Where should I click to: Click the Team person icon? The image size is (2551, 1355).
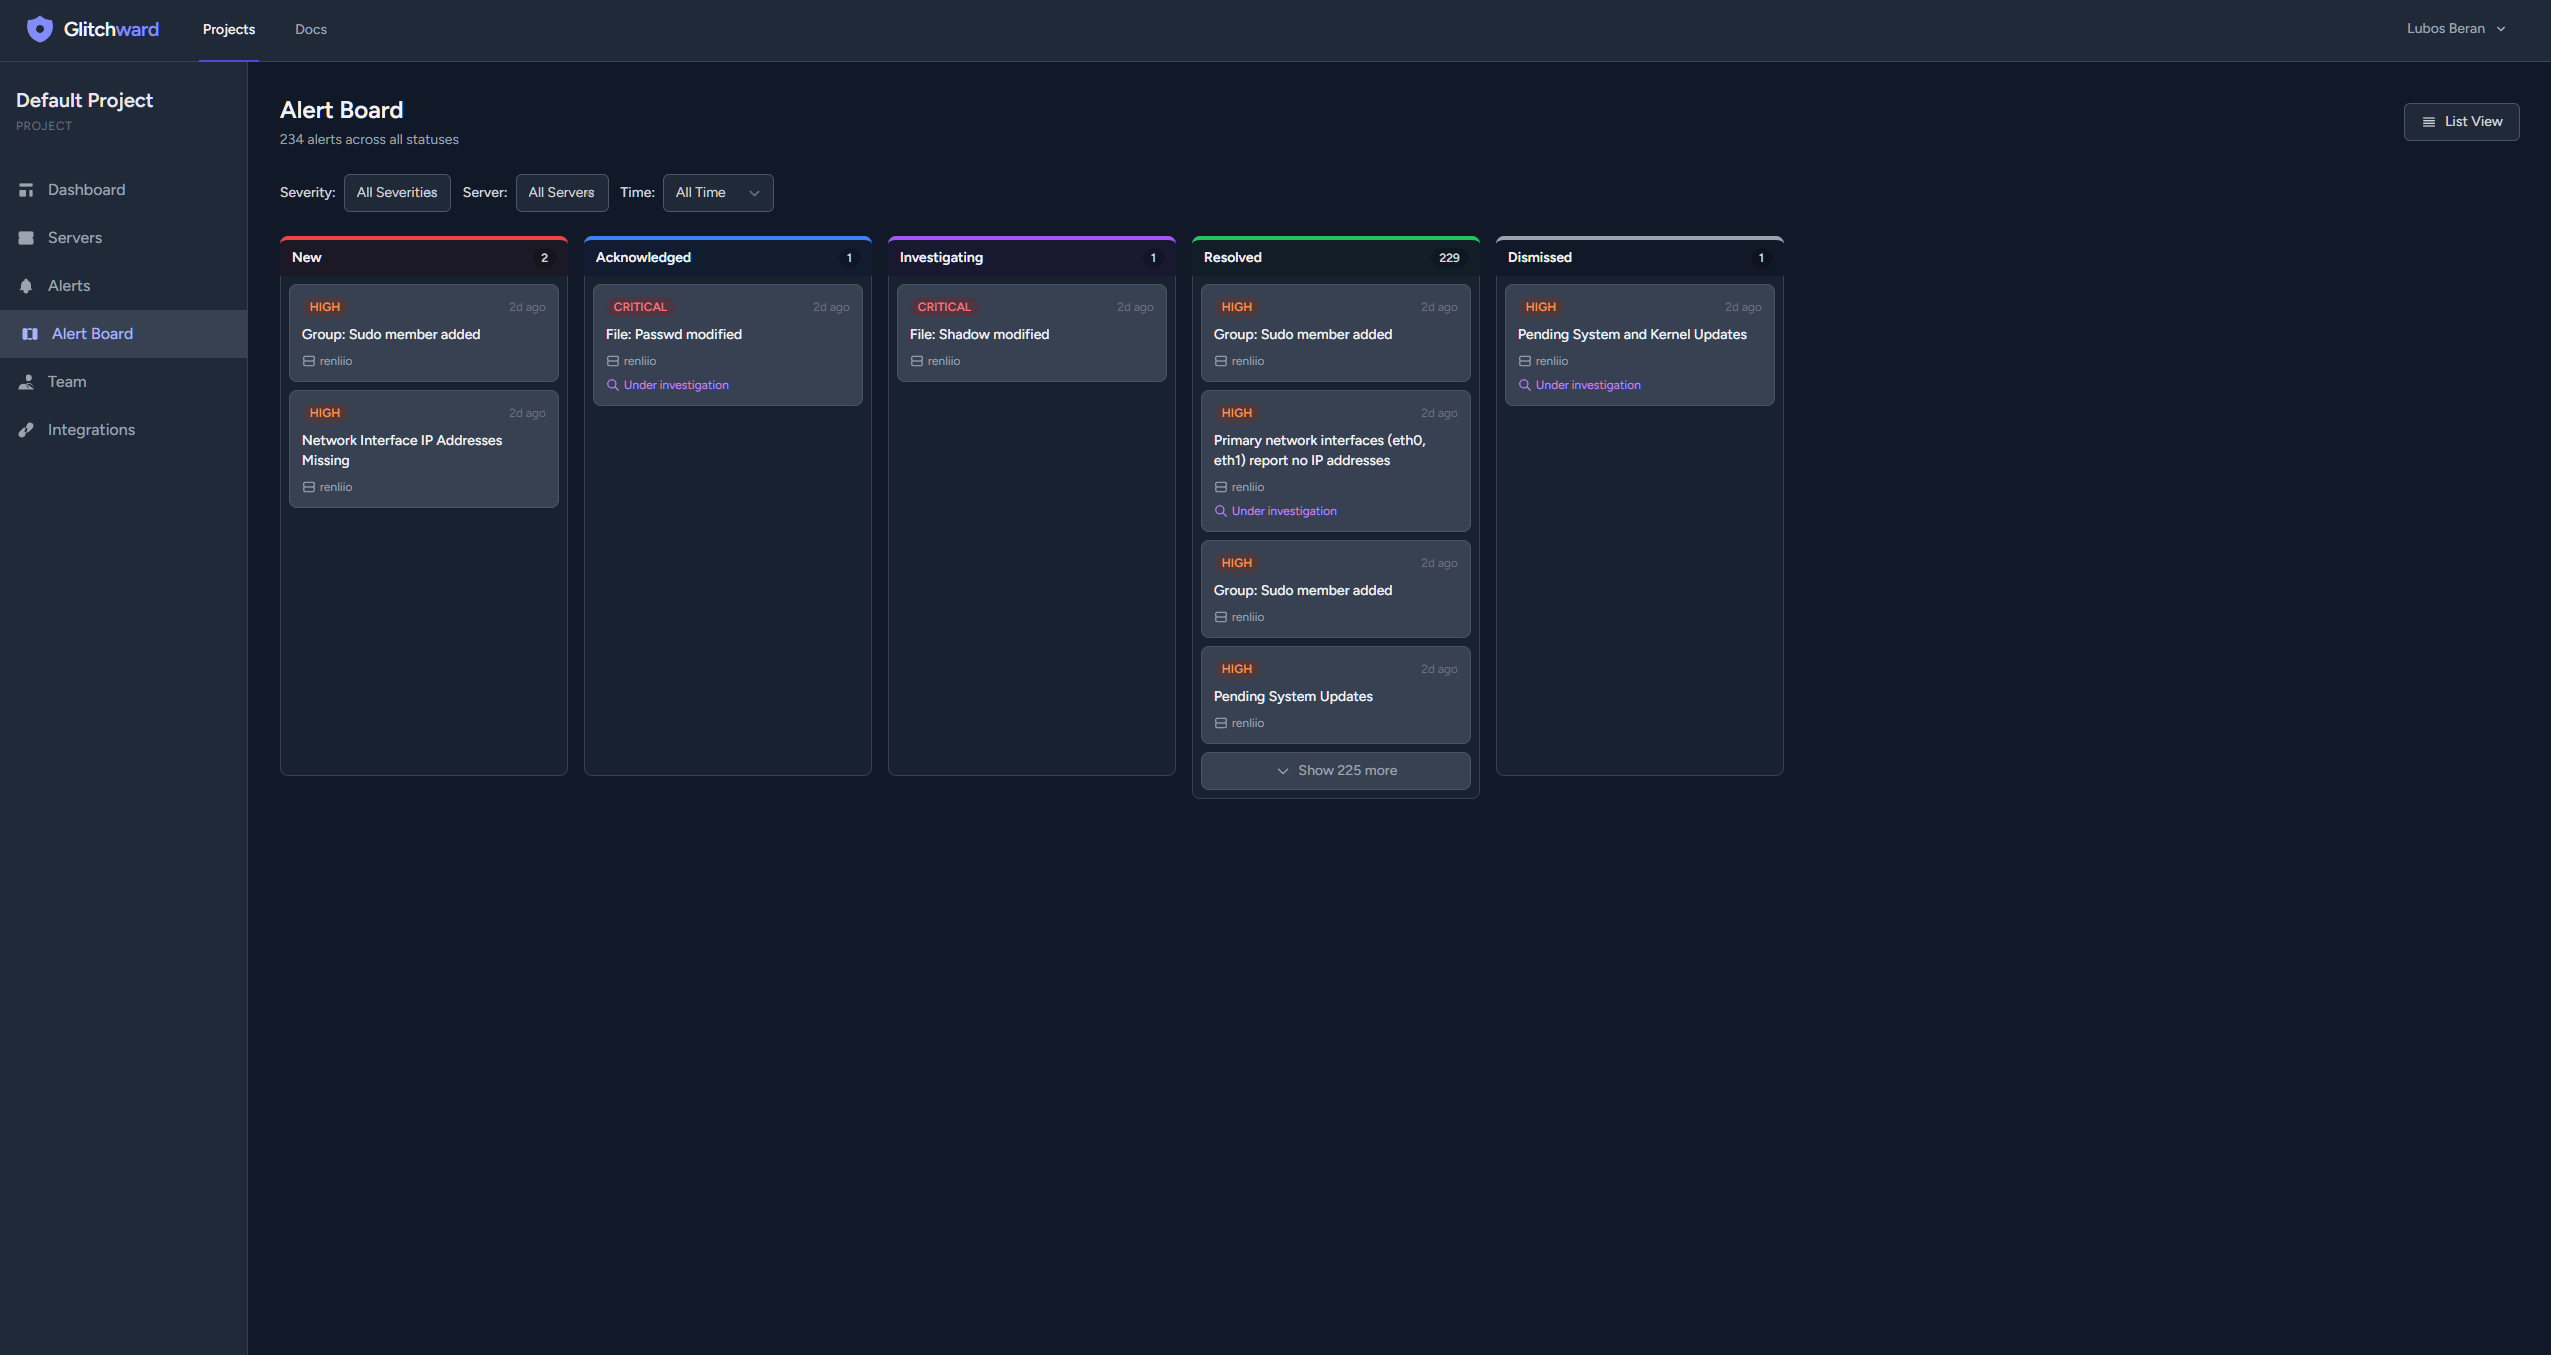pyautogui.click(x=26, y=382)
